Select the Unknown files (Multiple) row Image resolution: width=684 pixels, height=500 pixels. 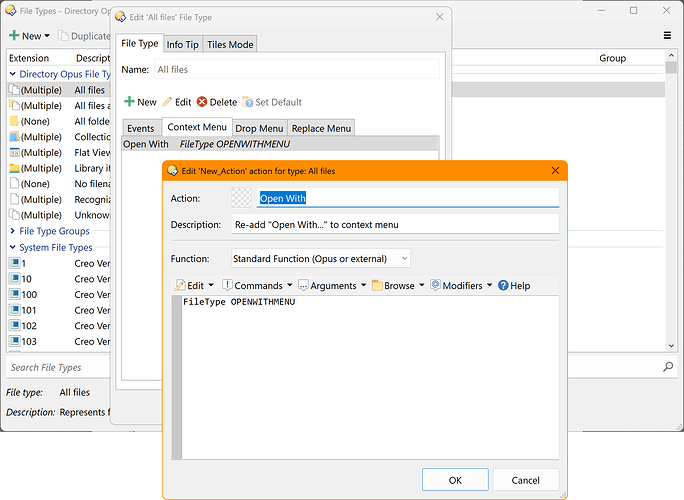(x=59, y=215)
